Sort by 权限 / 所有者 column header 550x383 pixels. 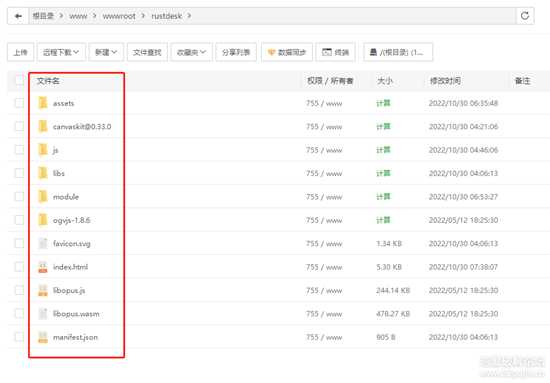point(330,81)
